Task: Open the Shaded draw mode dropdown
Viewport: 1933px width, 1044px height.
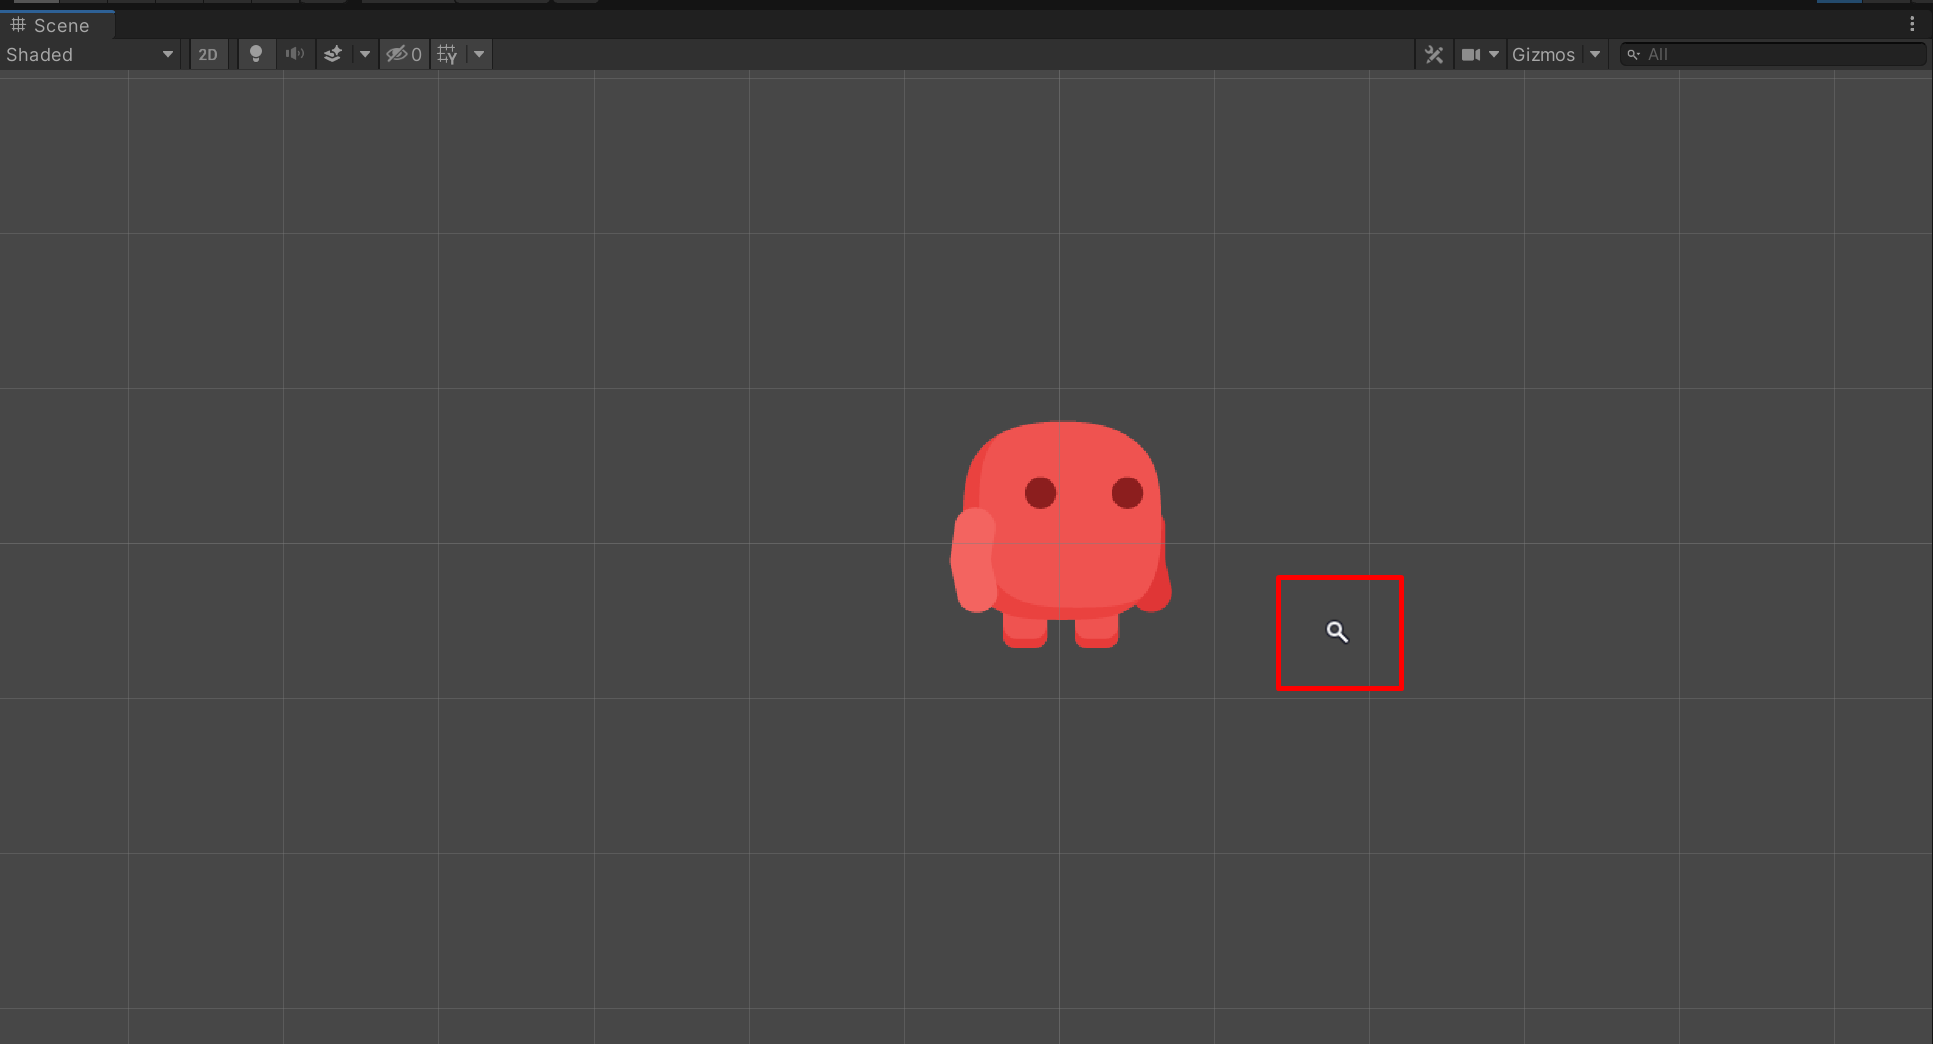Action: pyautogui.click(x=90, y=54)
